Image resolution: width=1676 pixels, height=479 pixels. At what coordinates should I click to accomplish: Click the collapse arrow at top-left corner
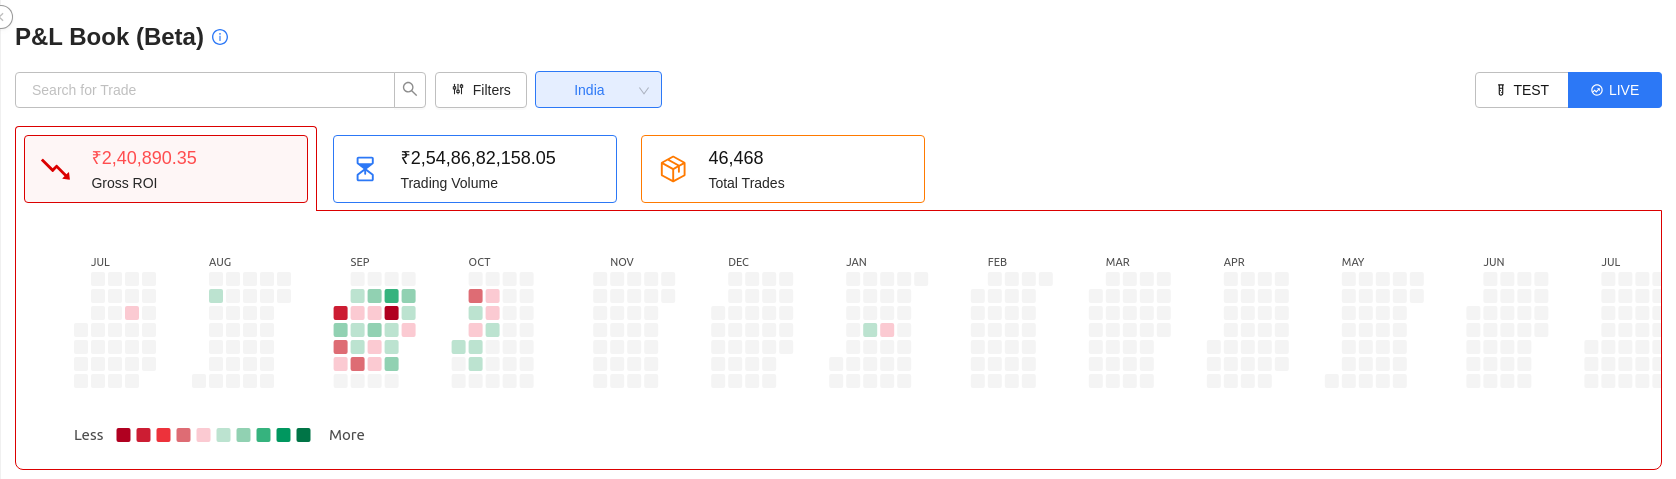4,16
